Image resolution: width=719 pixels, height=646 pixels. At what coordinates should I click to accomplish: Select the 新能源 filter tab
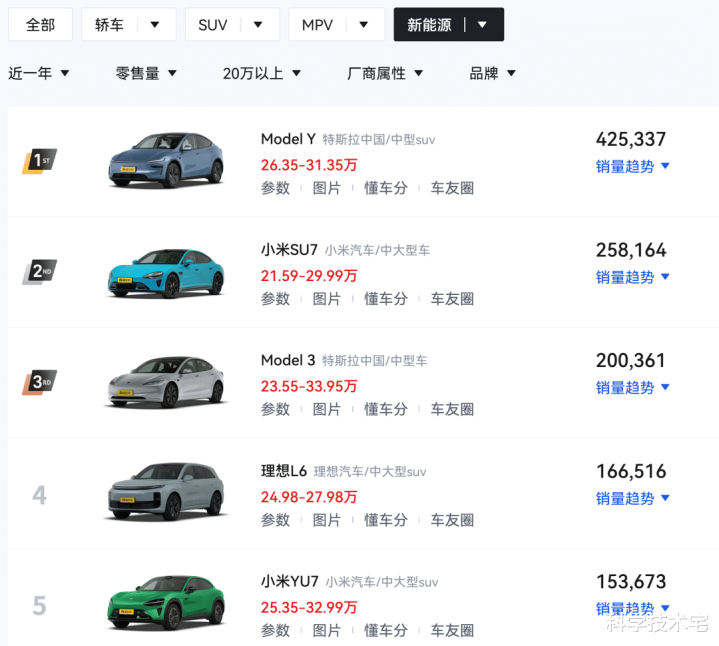tap(430, 25)
